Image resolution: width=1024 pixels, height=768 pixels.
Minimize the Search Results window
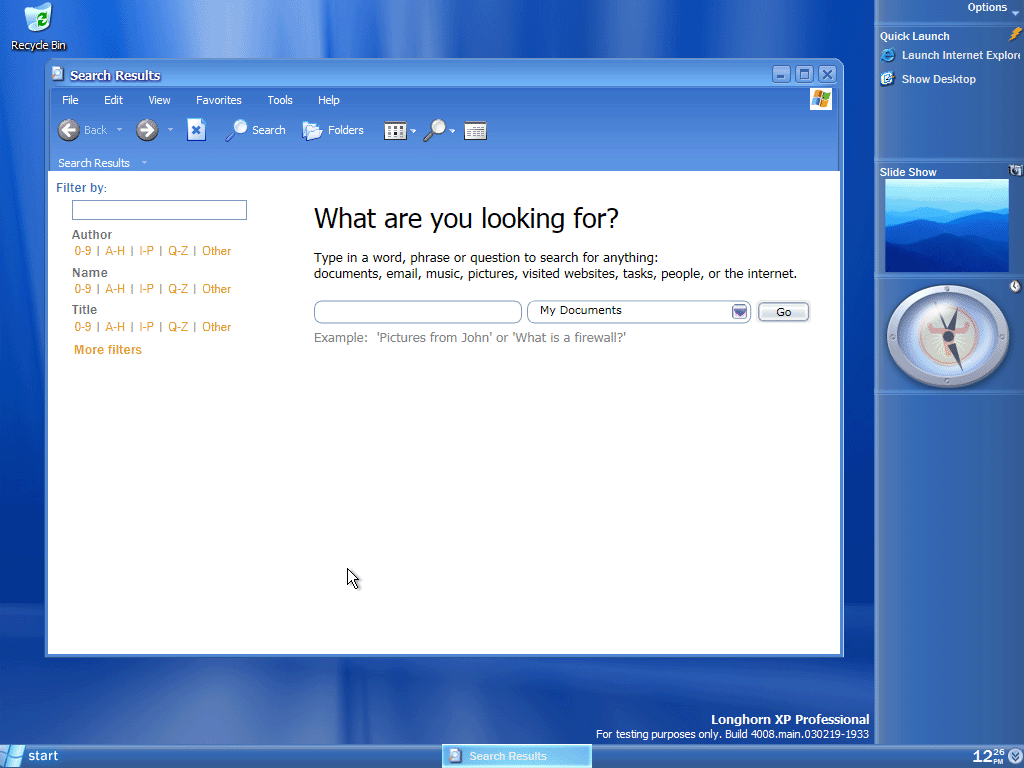tap(781, 74)
